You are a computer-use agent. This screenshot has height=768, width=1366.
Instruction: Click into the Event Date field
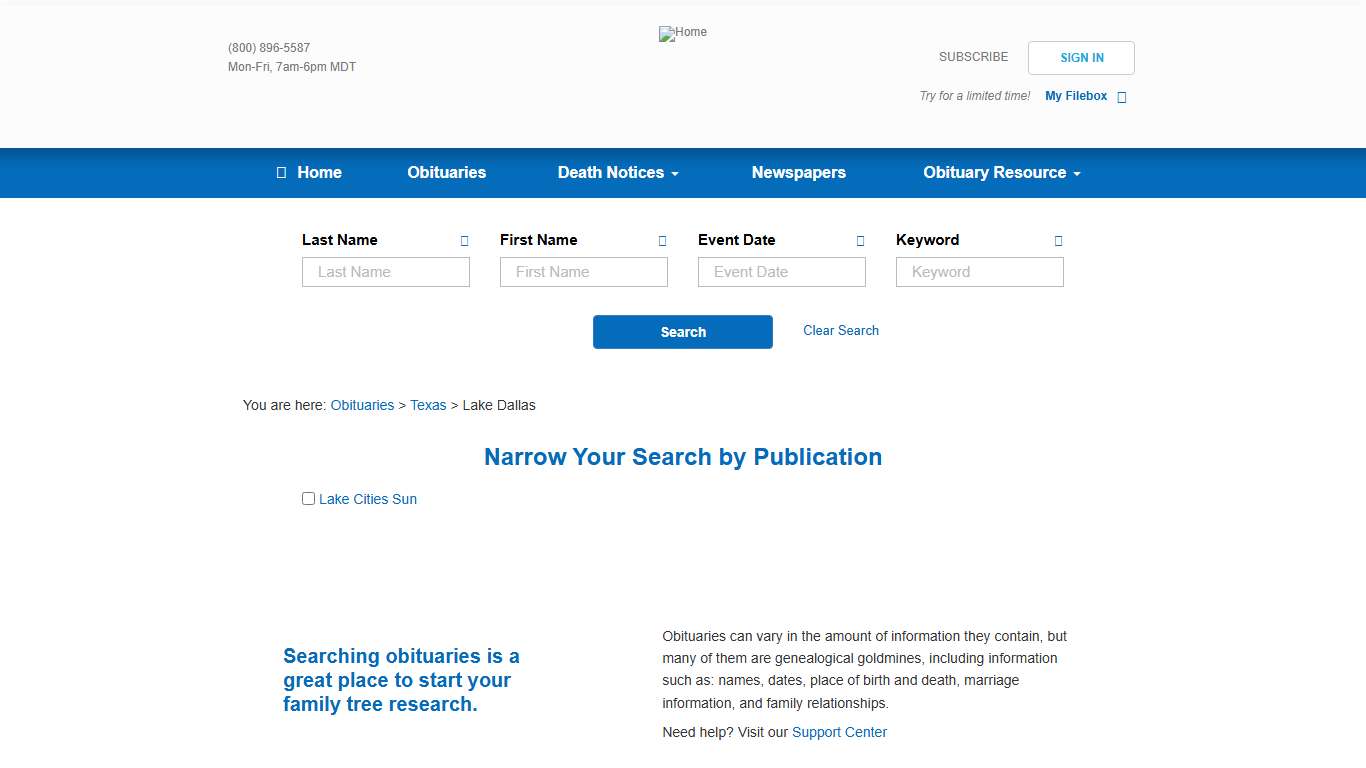781,272
